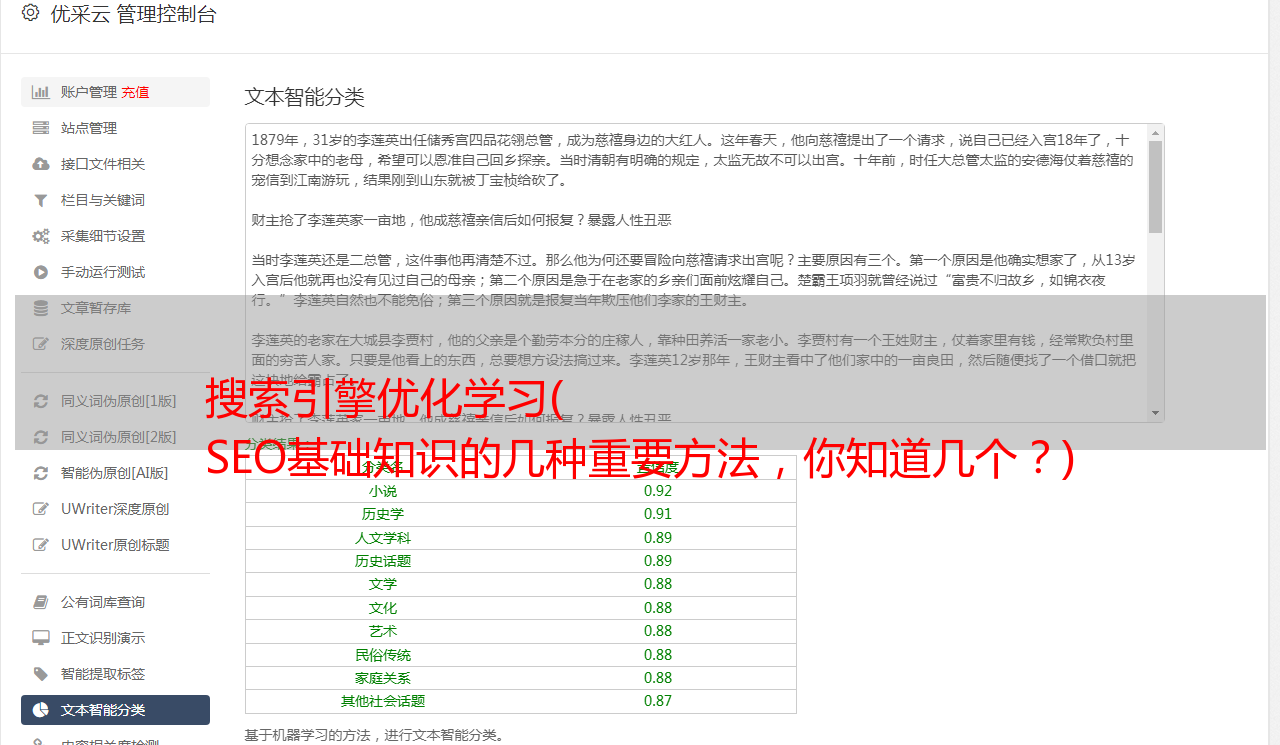Select the 小说 category cell

383,491
